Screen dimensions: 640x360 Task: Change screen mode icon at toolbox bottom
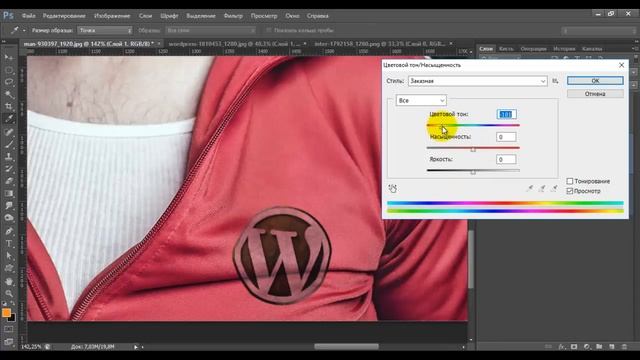pos(9,341)
